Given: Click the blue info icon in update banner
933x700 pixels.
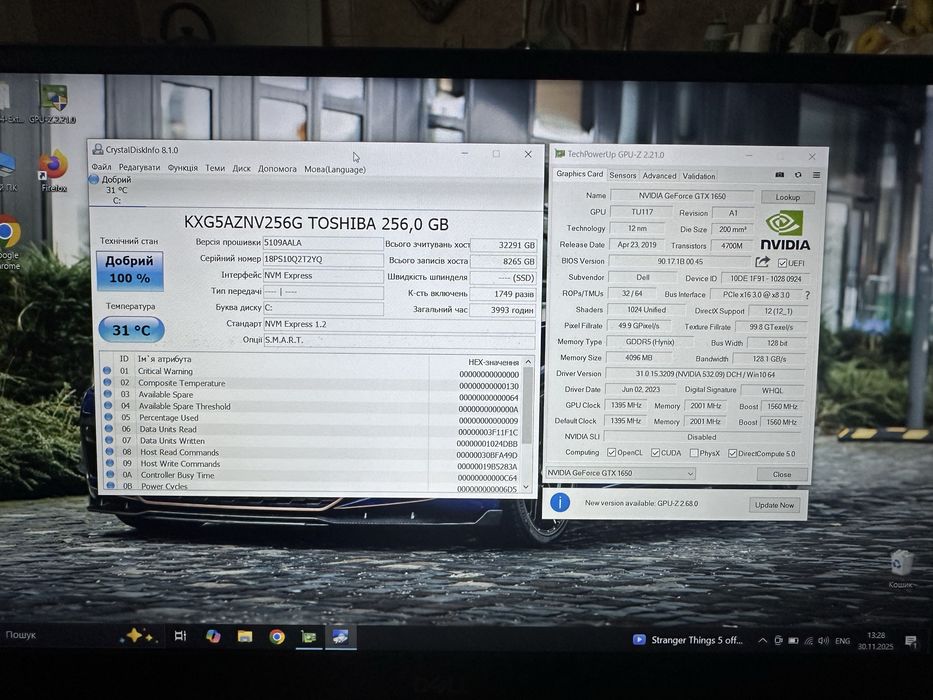Looking at the screenshot, I should [x=560, y=503].
